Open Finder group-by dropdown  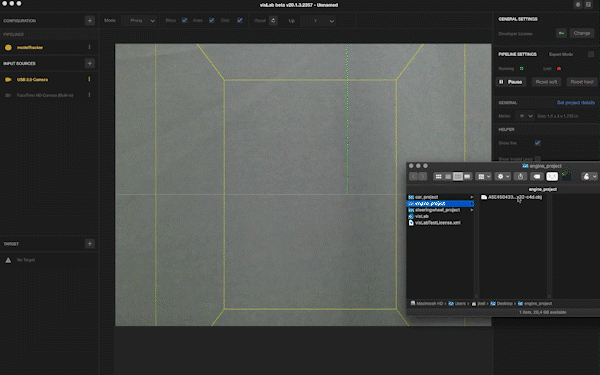pos(484,176)
